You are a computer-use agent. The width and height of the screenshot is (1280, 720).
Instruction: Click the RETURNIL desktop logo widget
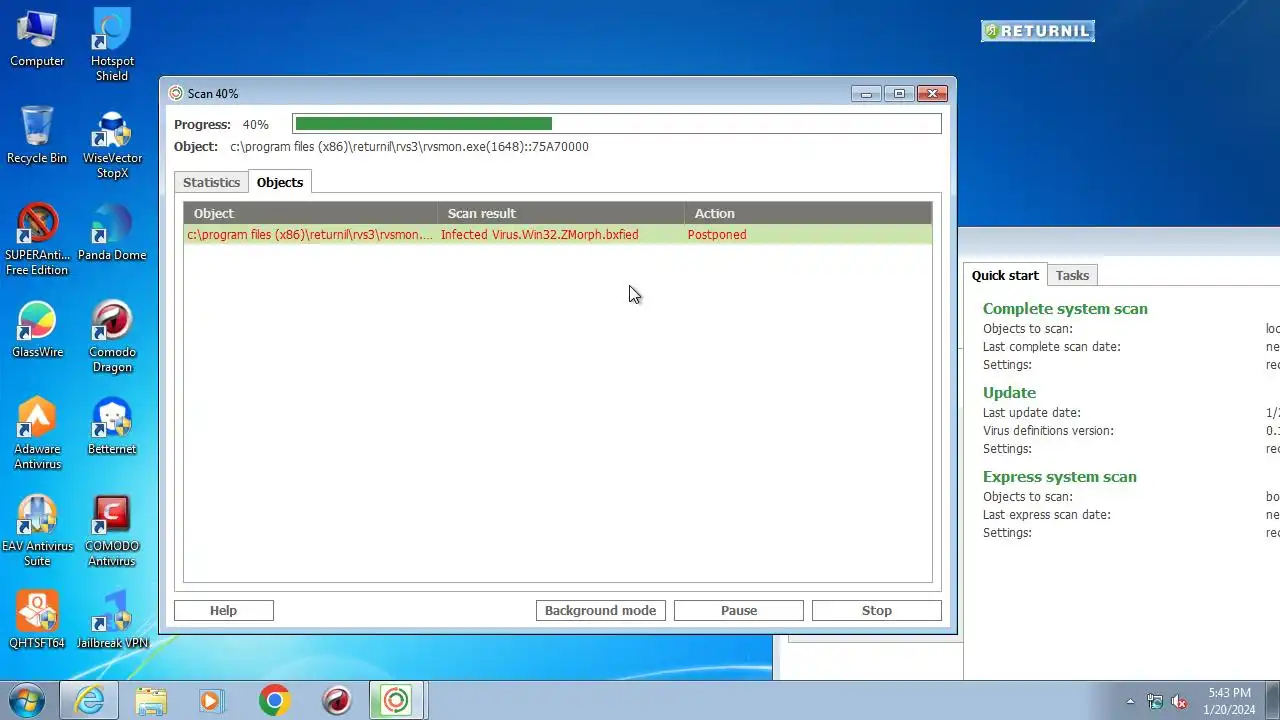(x=1038, y=31)
